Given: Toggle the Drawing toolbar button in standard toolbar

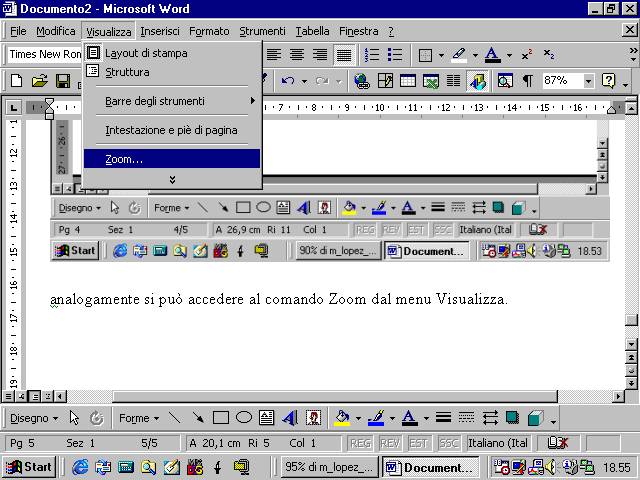Looking at the screenshot, I should 477,81.
